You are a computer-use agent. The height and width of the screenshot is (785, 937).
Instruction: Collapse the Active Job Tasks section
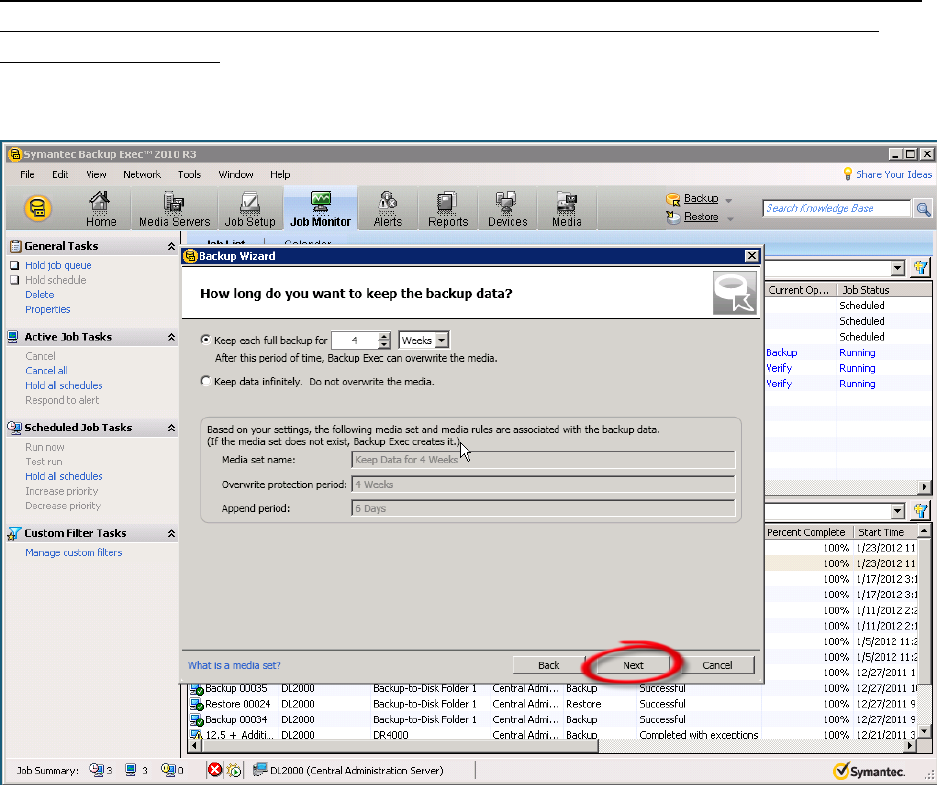pyautogui.click(x=171, y=337)
